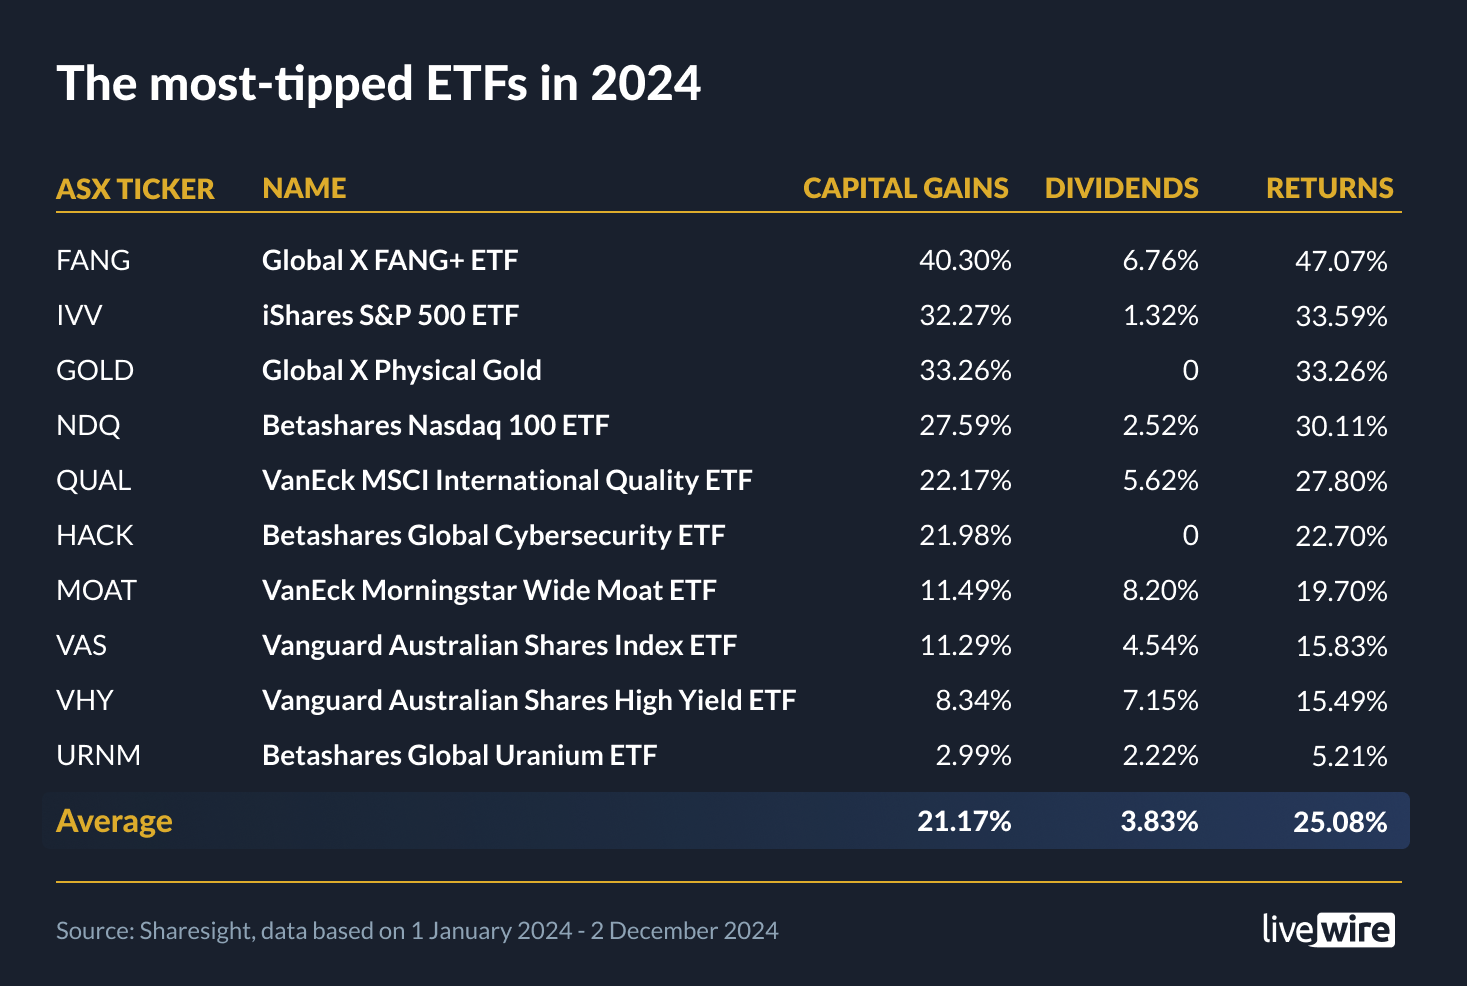Click Betashares Global Uranium ETF name
Image resolution: width=1467 pixels, height=986 pixels.
point(459,755)
